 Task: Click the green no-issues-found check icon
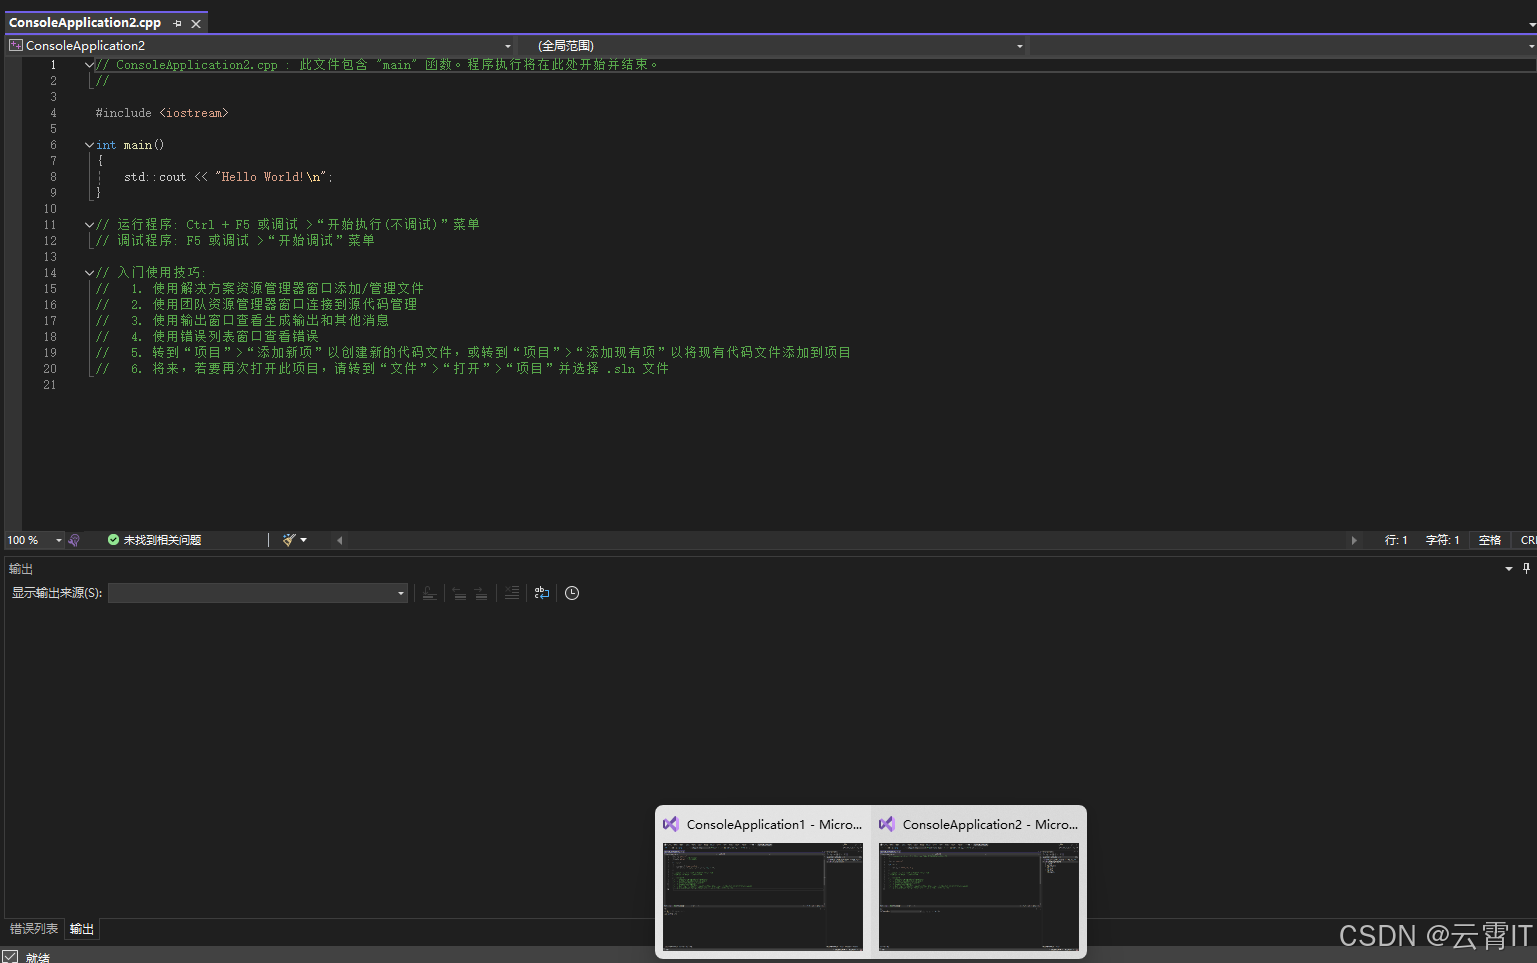[113, 540]
